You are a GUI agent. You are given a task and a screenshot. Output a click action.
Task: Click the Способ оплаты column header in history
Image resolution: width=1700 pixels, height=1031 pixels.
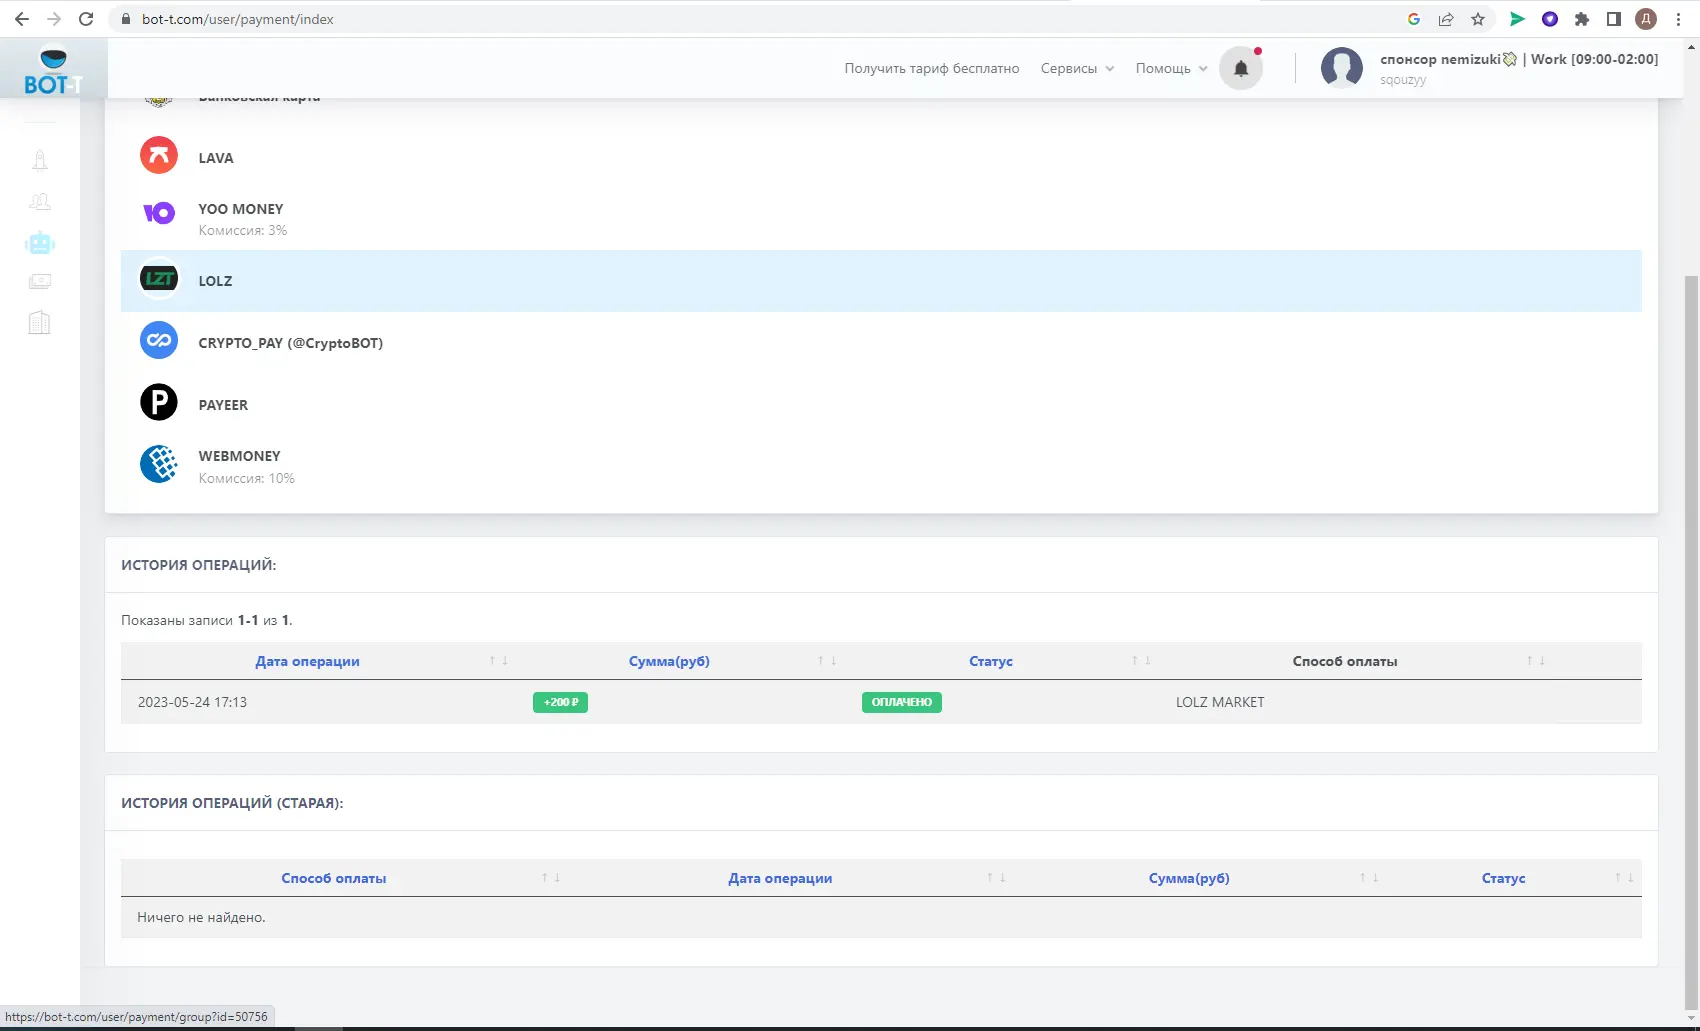tap(1345, 661)
